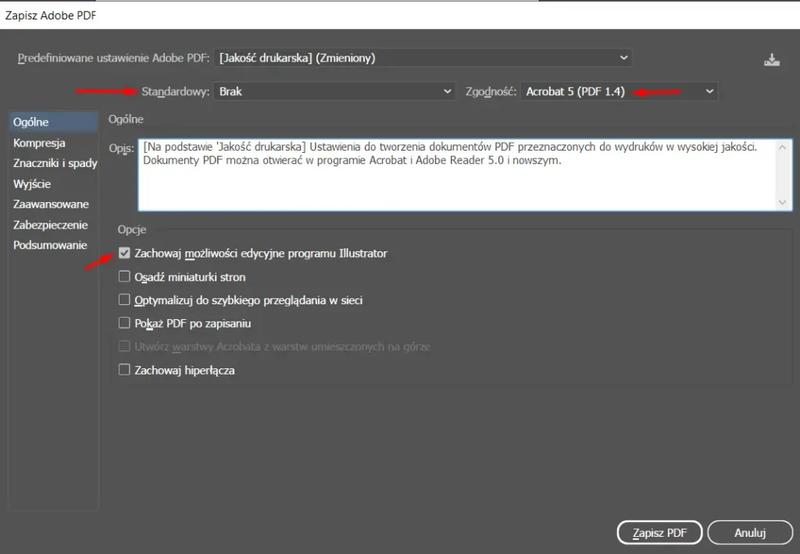
Task: Open the Zaawansowane settings section
Action: [x=51, y=204]
